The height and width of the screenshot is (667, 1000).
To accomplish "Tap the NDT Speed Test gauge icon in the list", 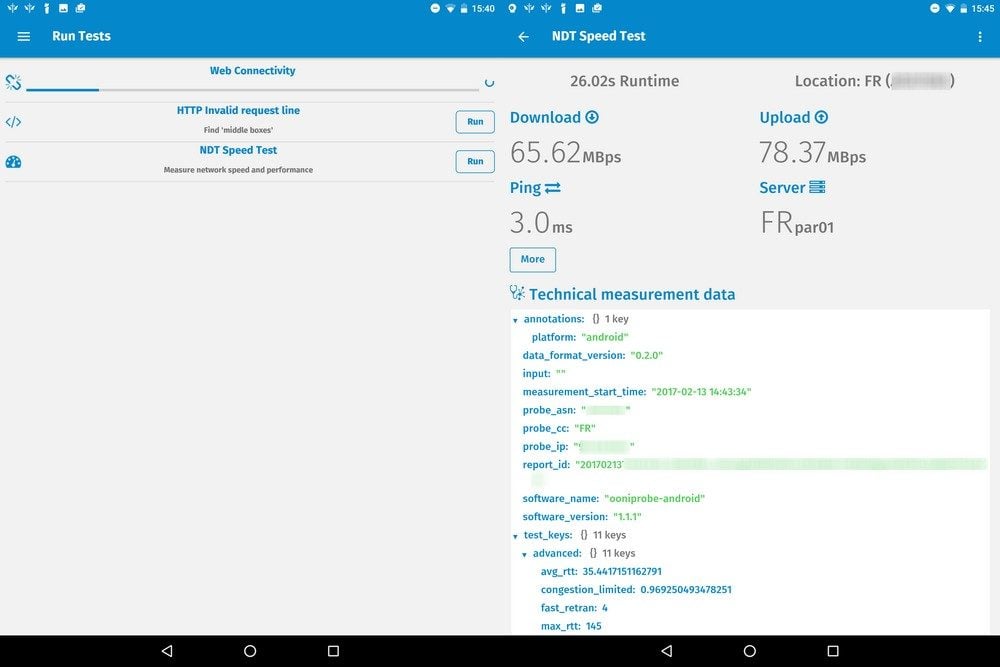I will [x=13, y=162].
